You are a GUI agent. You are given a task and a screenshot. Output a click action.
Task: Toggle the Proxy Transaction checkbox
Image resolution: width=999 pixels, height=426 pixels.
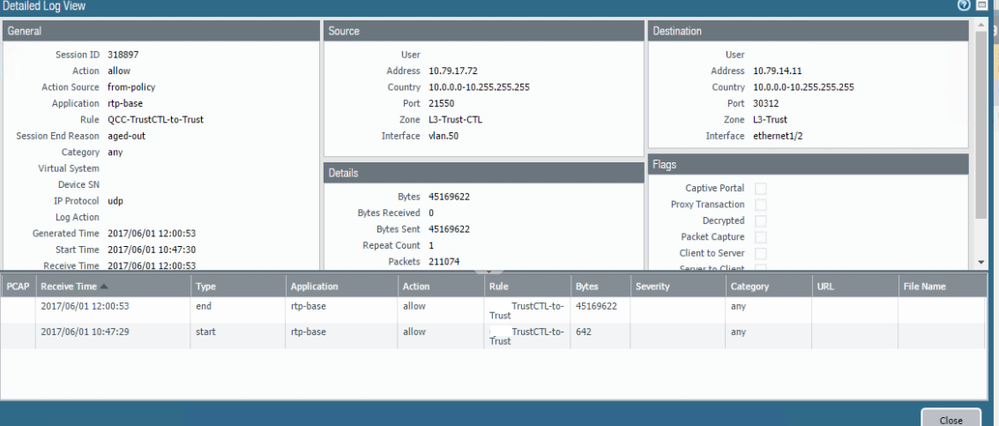pyautogui.click(x=761, y=204)
